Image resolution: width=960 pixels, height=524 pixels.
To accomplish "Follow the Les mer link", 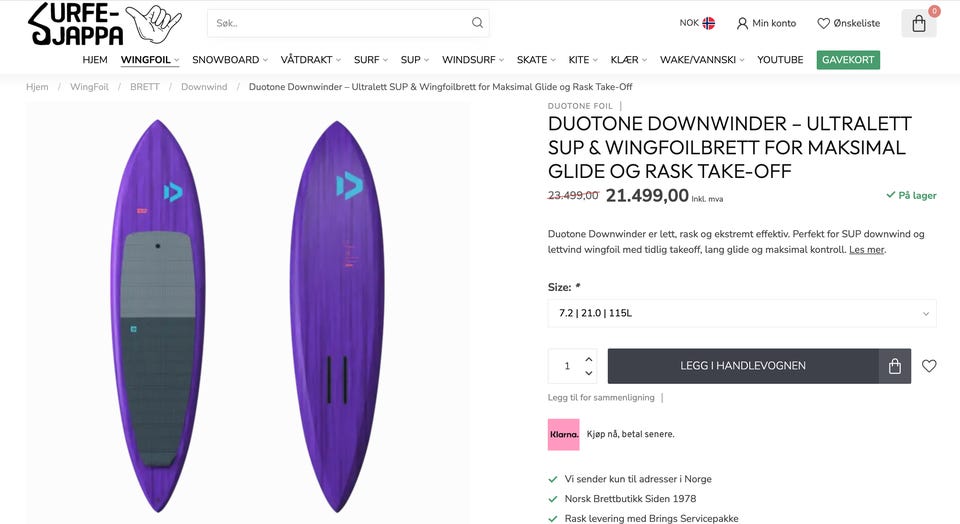I will tap(866, 250).
